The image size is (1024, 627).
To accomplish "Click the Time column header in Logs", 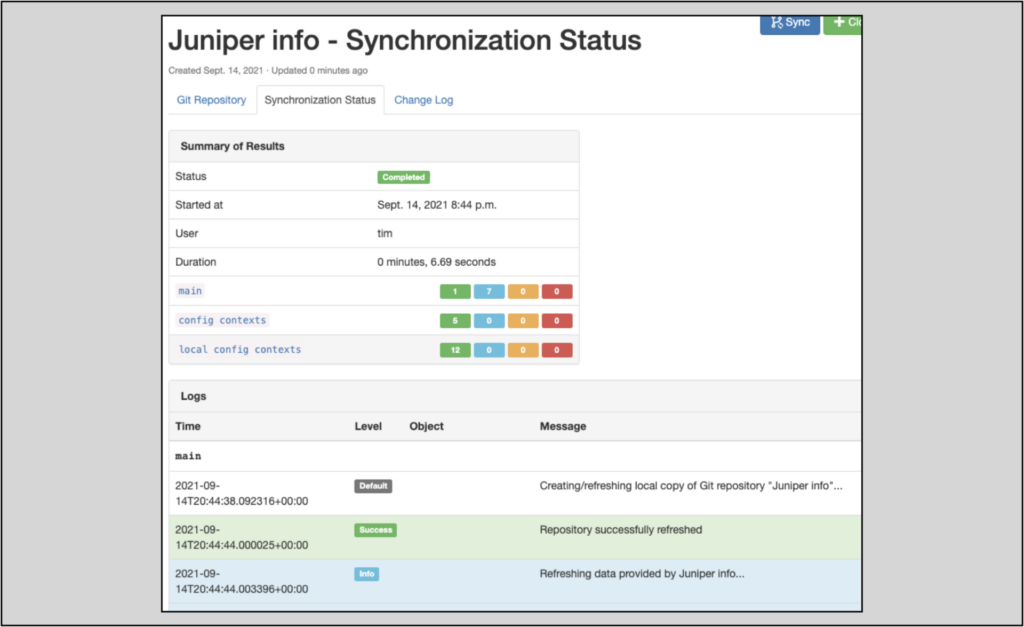I will point(186,426).
